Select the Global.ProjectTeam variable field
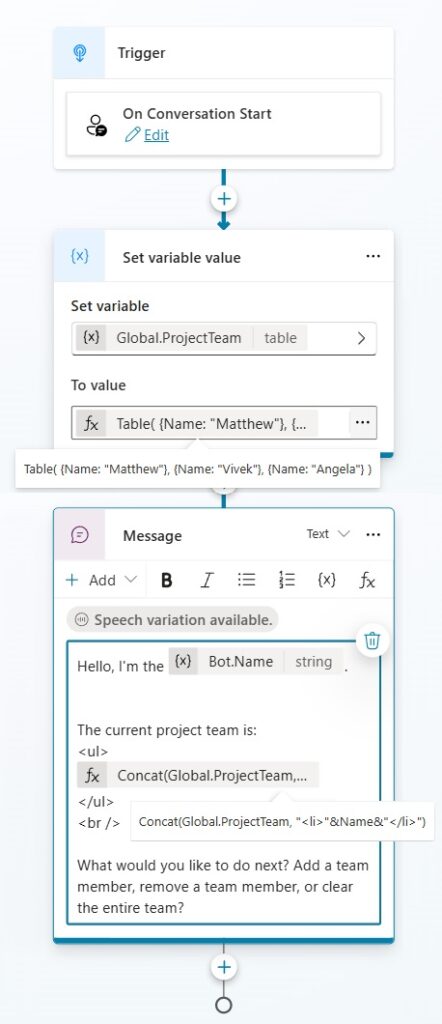The width and height of the screenshot is (442, 1024). tap(223, 338)
